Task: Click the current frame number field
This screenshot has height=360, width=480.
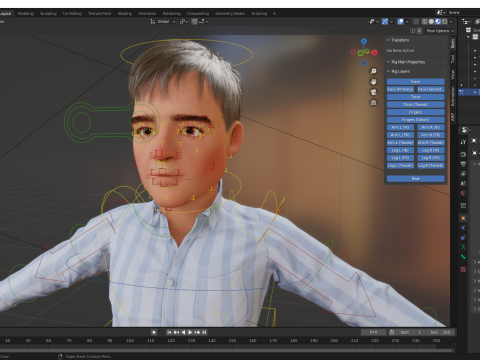Action: pyautogui.click(x=373, y=332)
